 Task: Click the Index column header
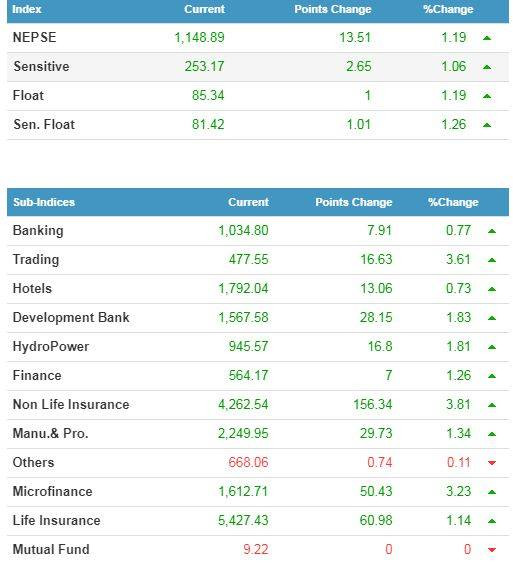pos(27,9)
